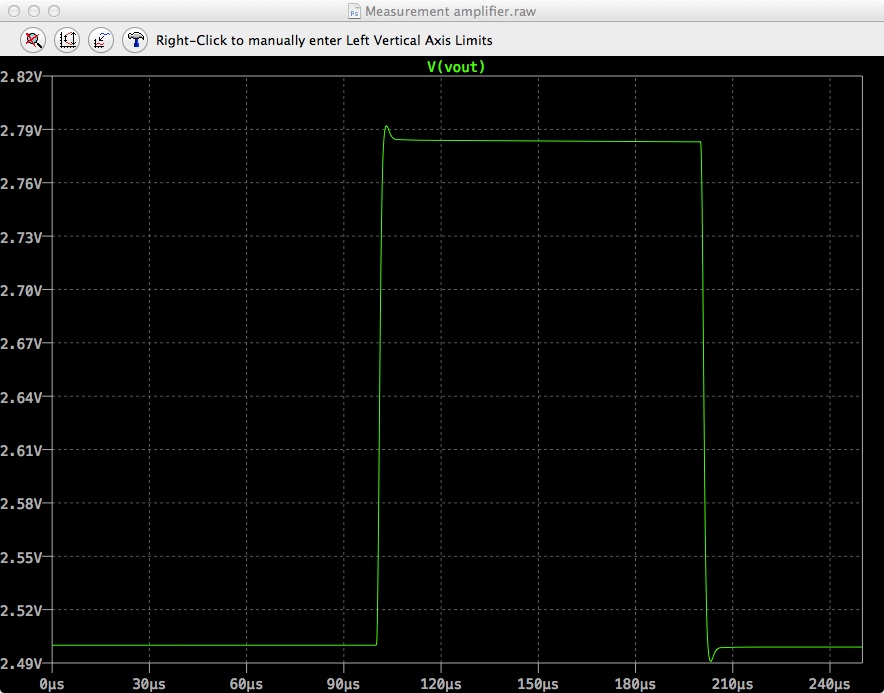Click the 180µs time axis label

tap(635, 684)
